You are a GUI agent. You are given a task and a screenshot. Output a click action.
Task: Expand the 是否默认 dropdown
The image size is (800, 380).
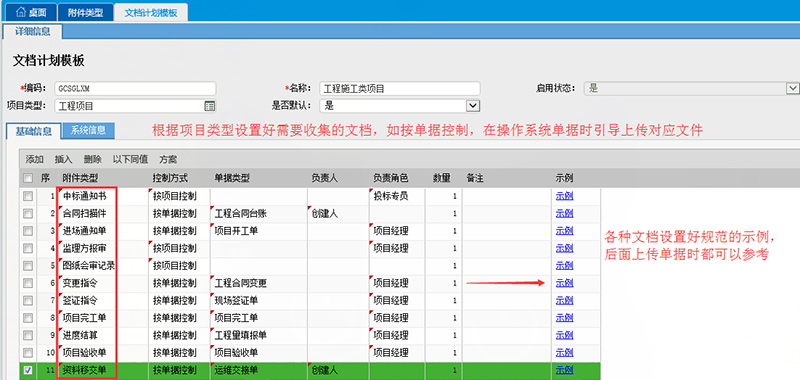(473, 106)
